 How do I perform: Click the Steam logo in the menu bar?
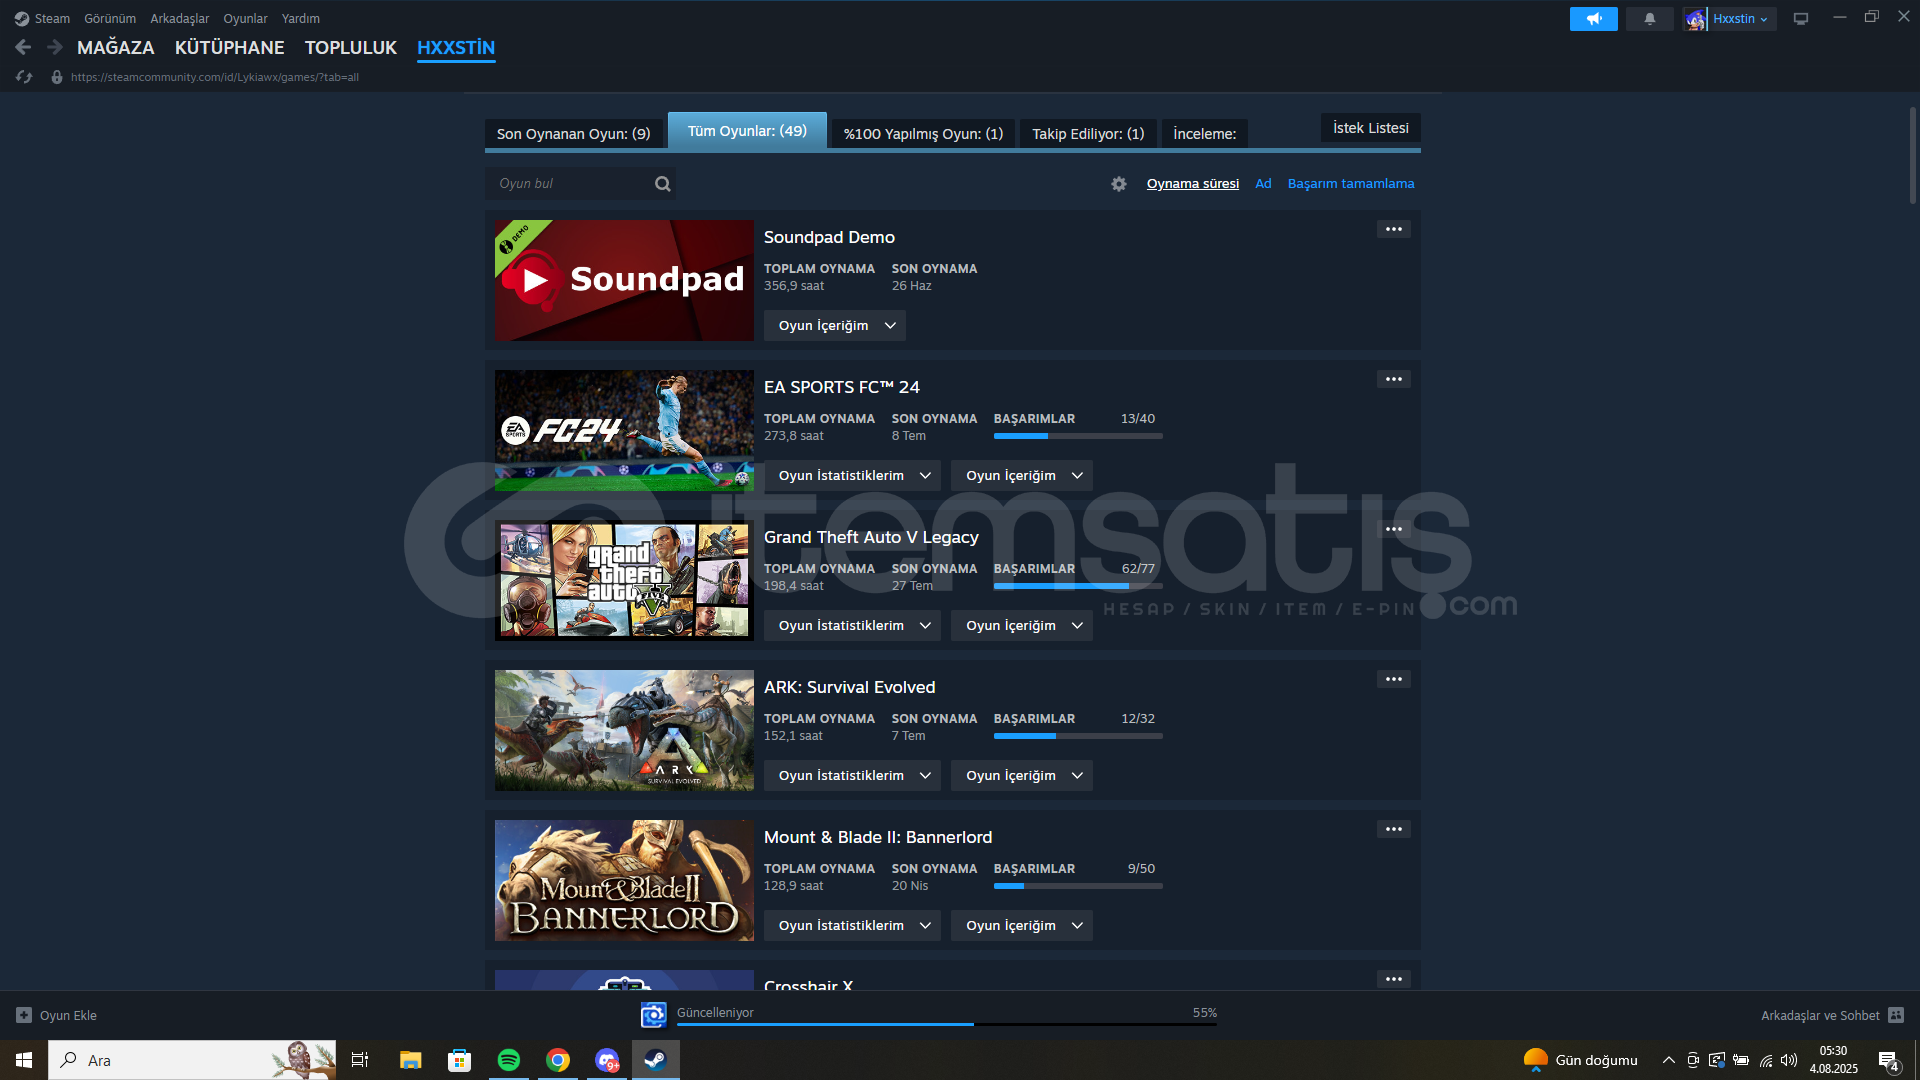coord(22,19)
